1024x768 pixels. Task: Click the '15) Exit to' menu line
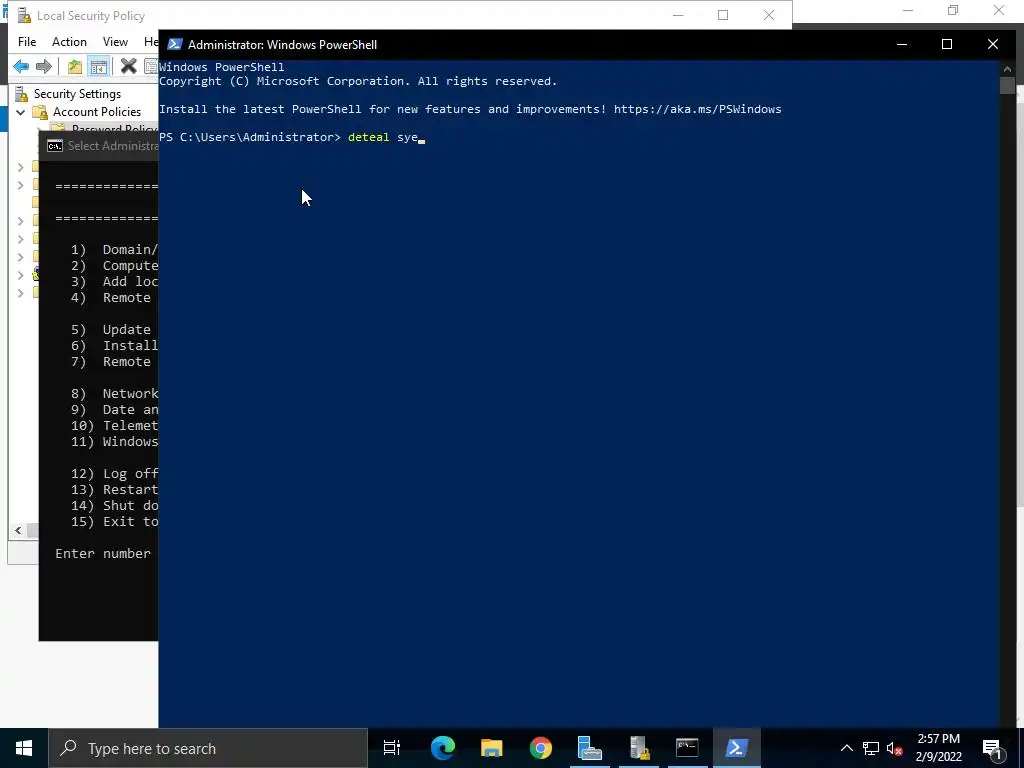click(114, 522)
